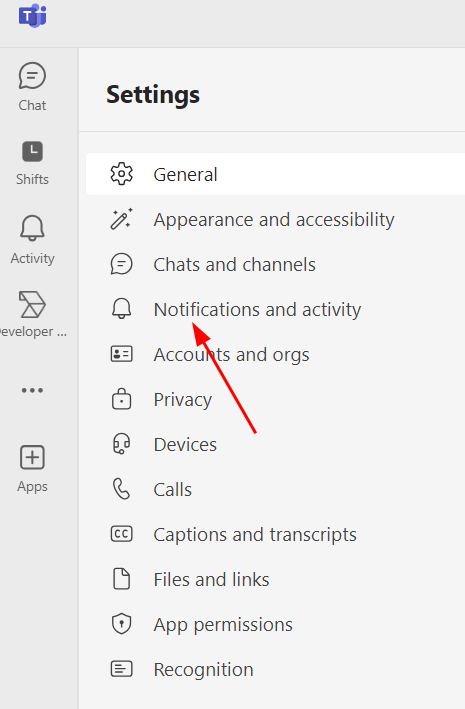Click the App permissions shield icon
This screenshot has width=465, height=709.
tap(122, 624)
